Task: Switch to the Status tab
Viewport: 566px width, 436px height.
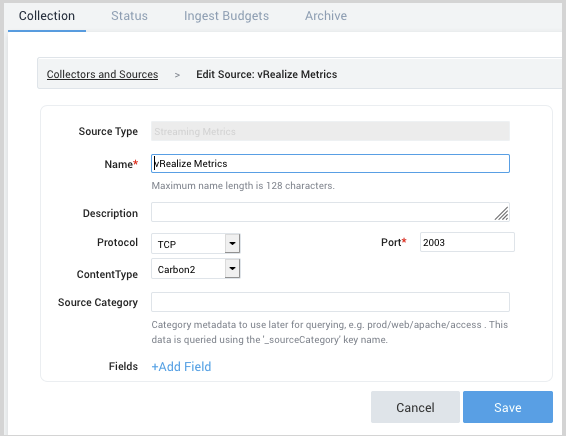Action: tap(129, 16)
